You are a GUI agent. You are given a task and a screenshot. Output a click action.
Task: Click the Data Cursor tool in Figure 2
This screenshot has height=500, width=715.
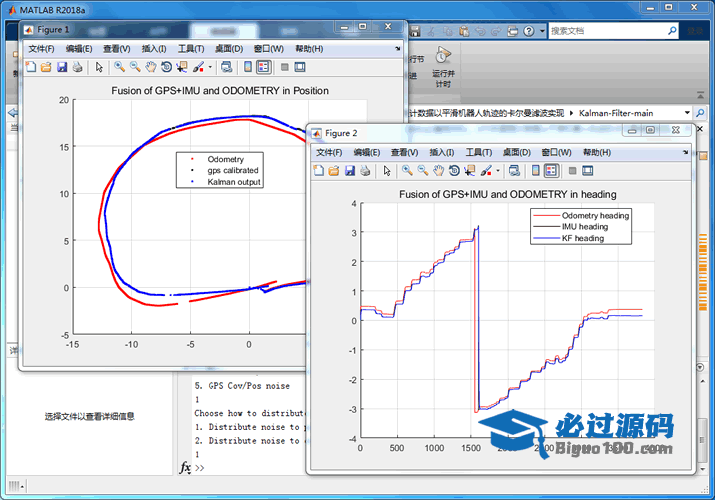coord(470,171)
